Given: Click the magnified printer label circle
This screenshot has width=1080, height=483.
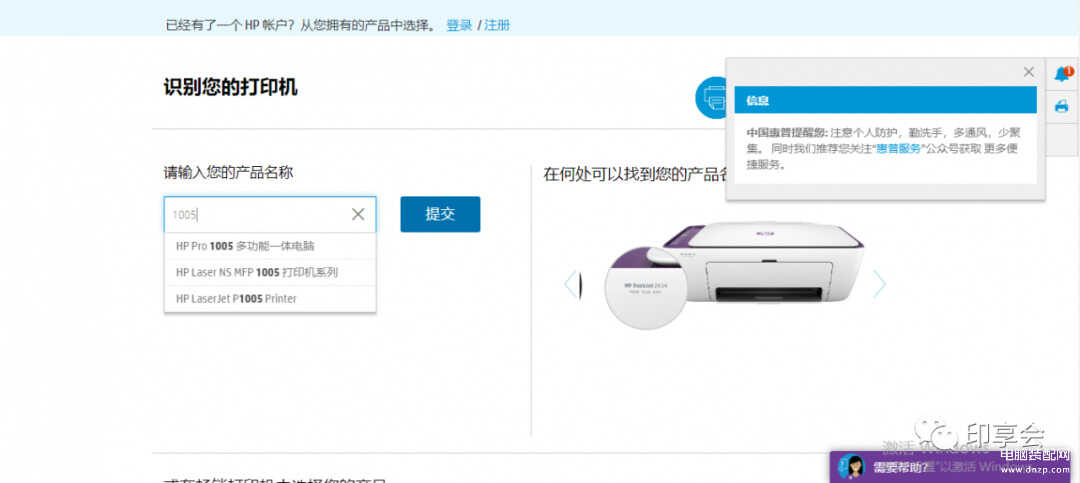Looking at the screenshot, I should point(646,287).
